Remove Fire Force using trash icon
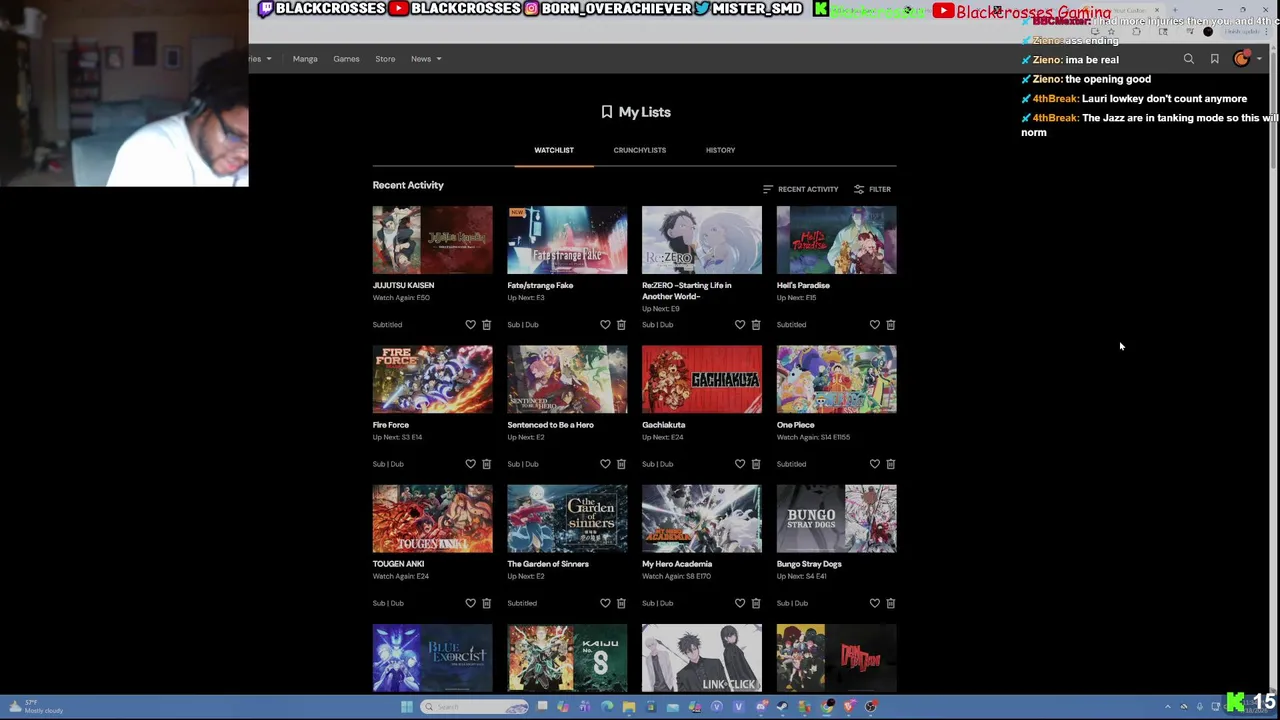 coord(486,464)
